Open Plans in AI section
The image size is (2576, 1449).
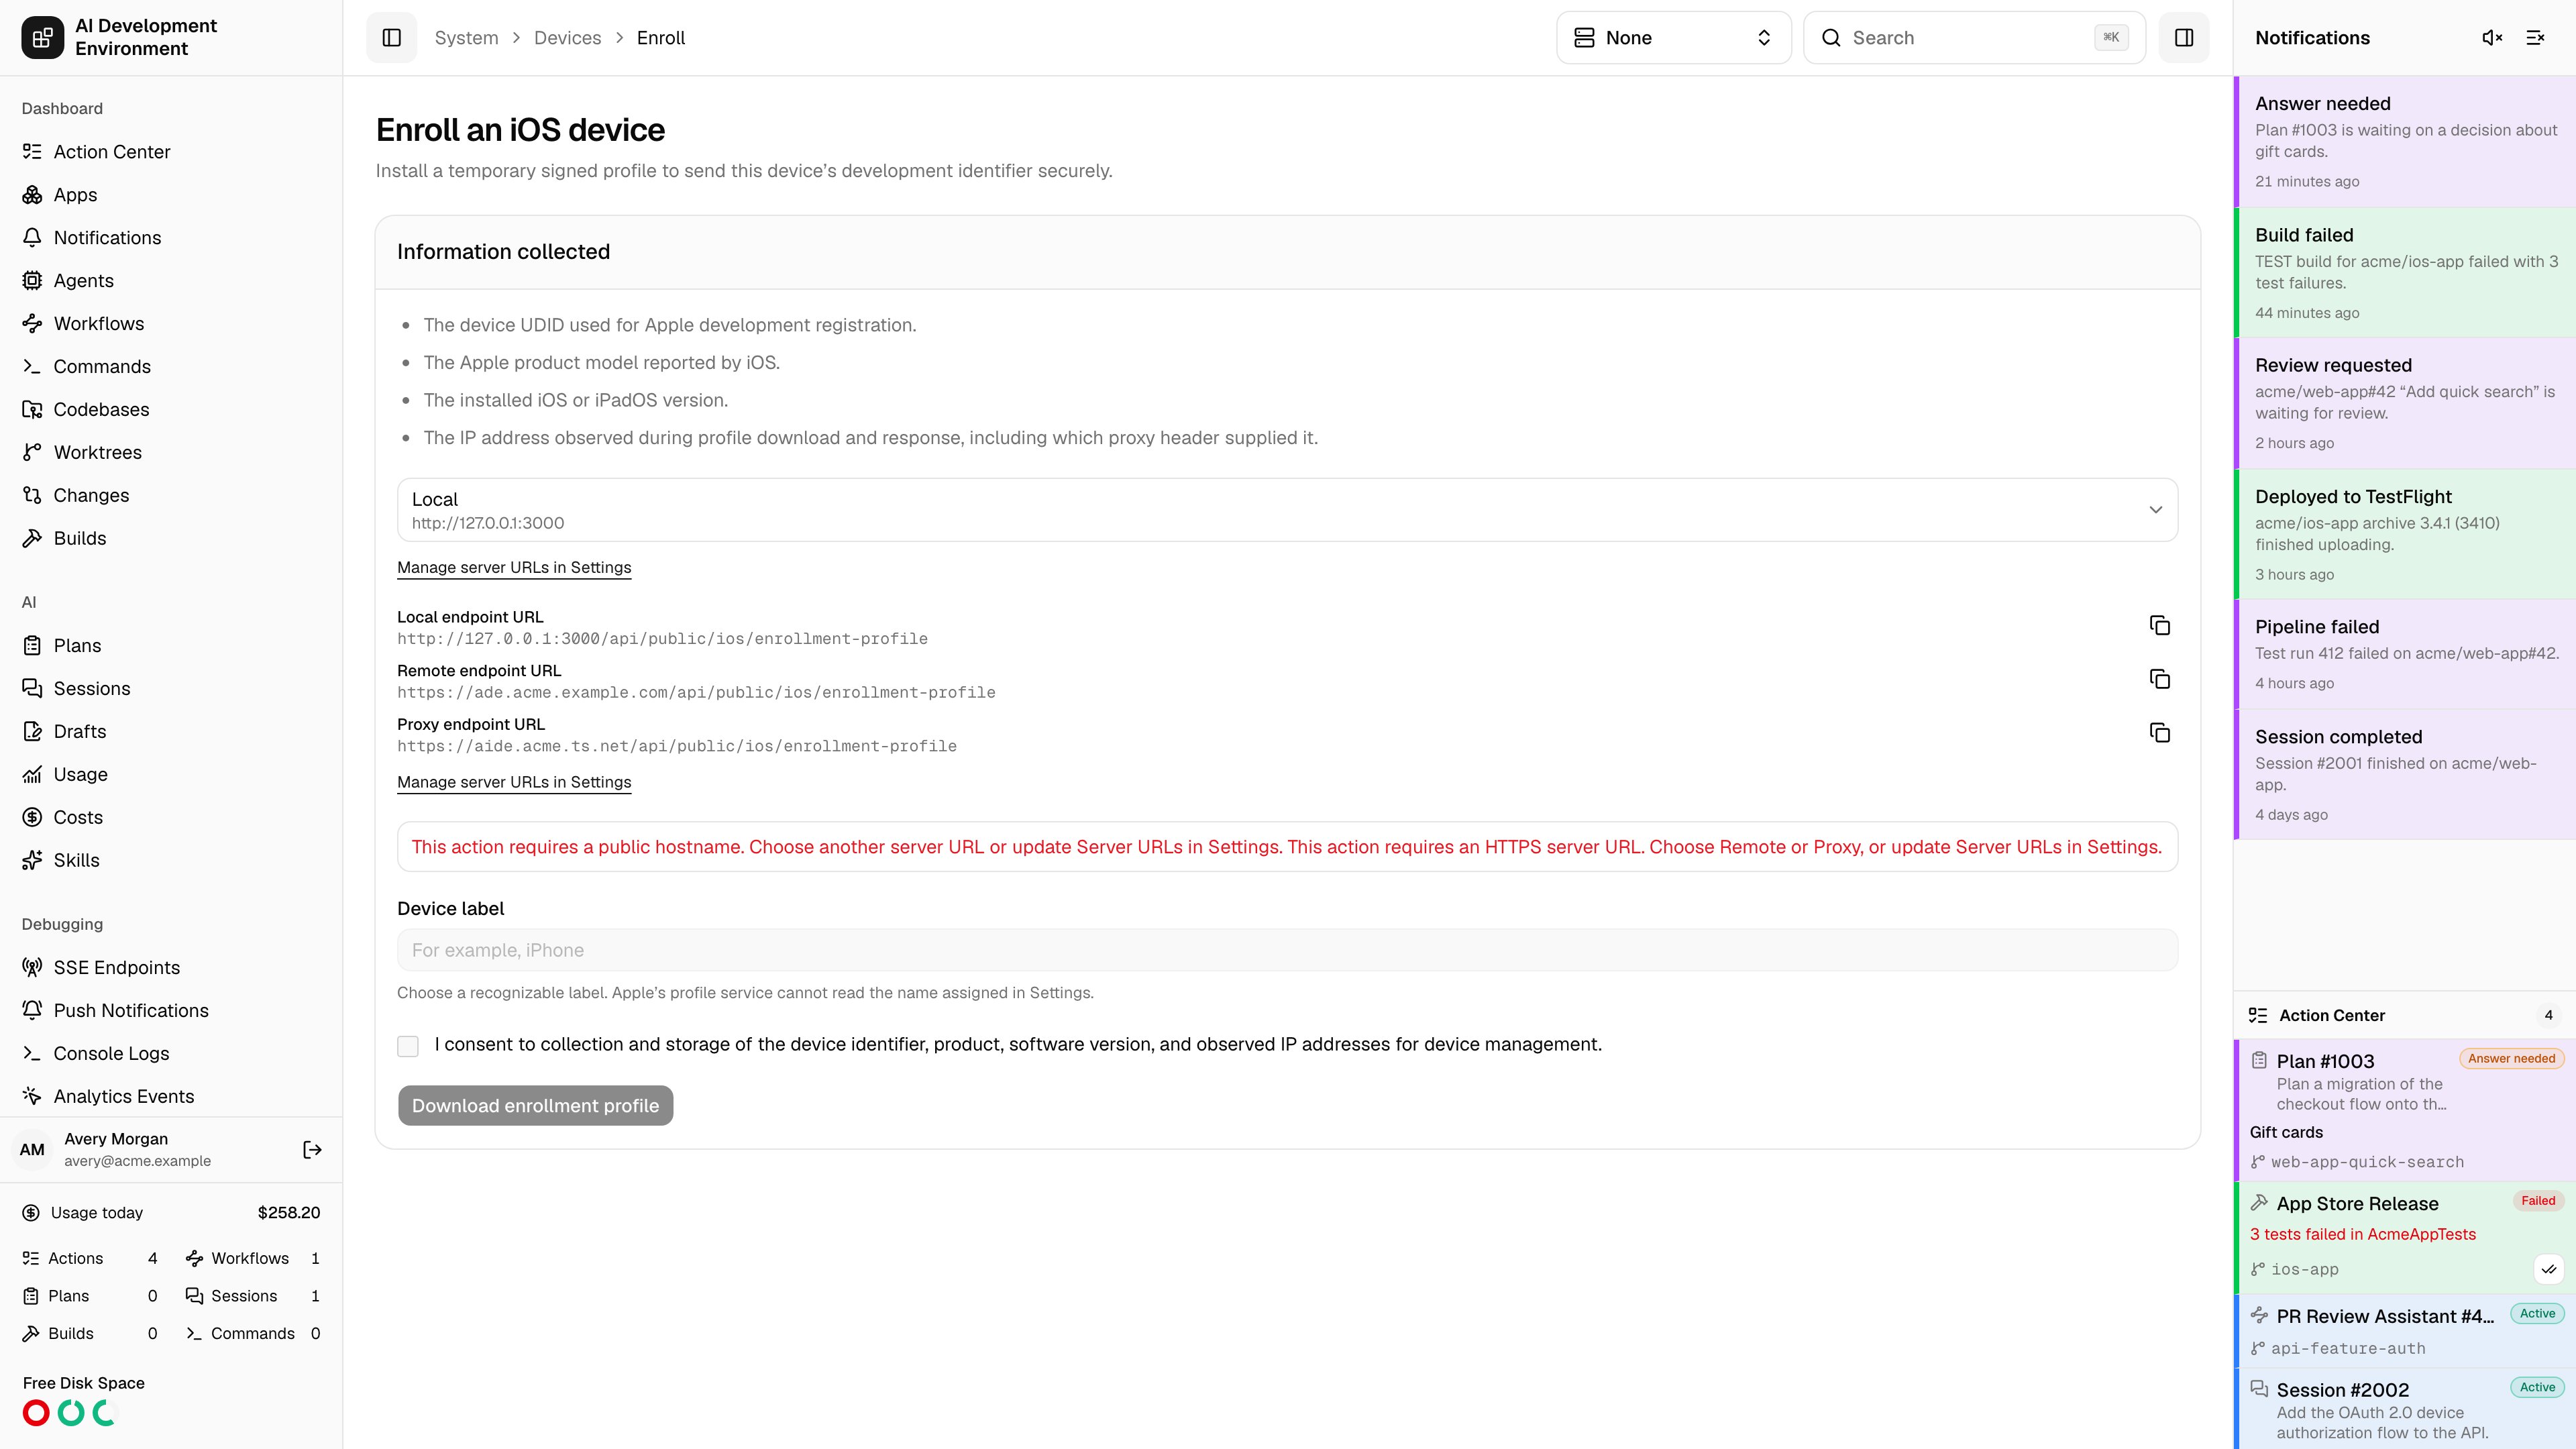171,646
